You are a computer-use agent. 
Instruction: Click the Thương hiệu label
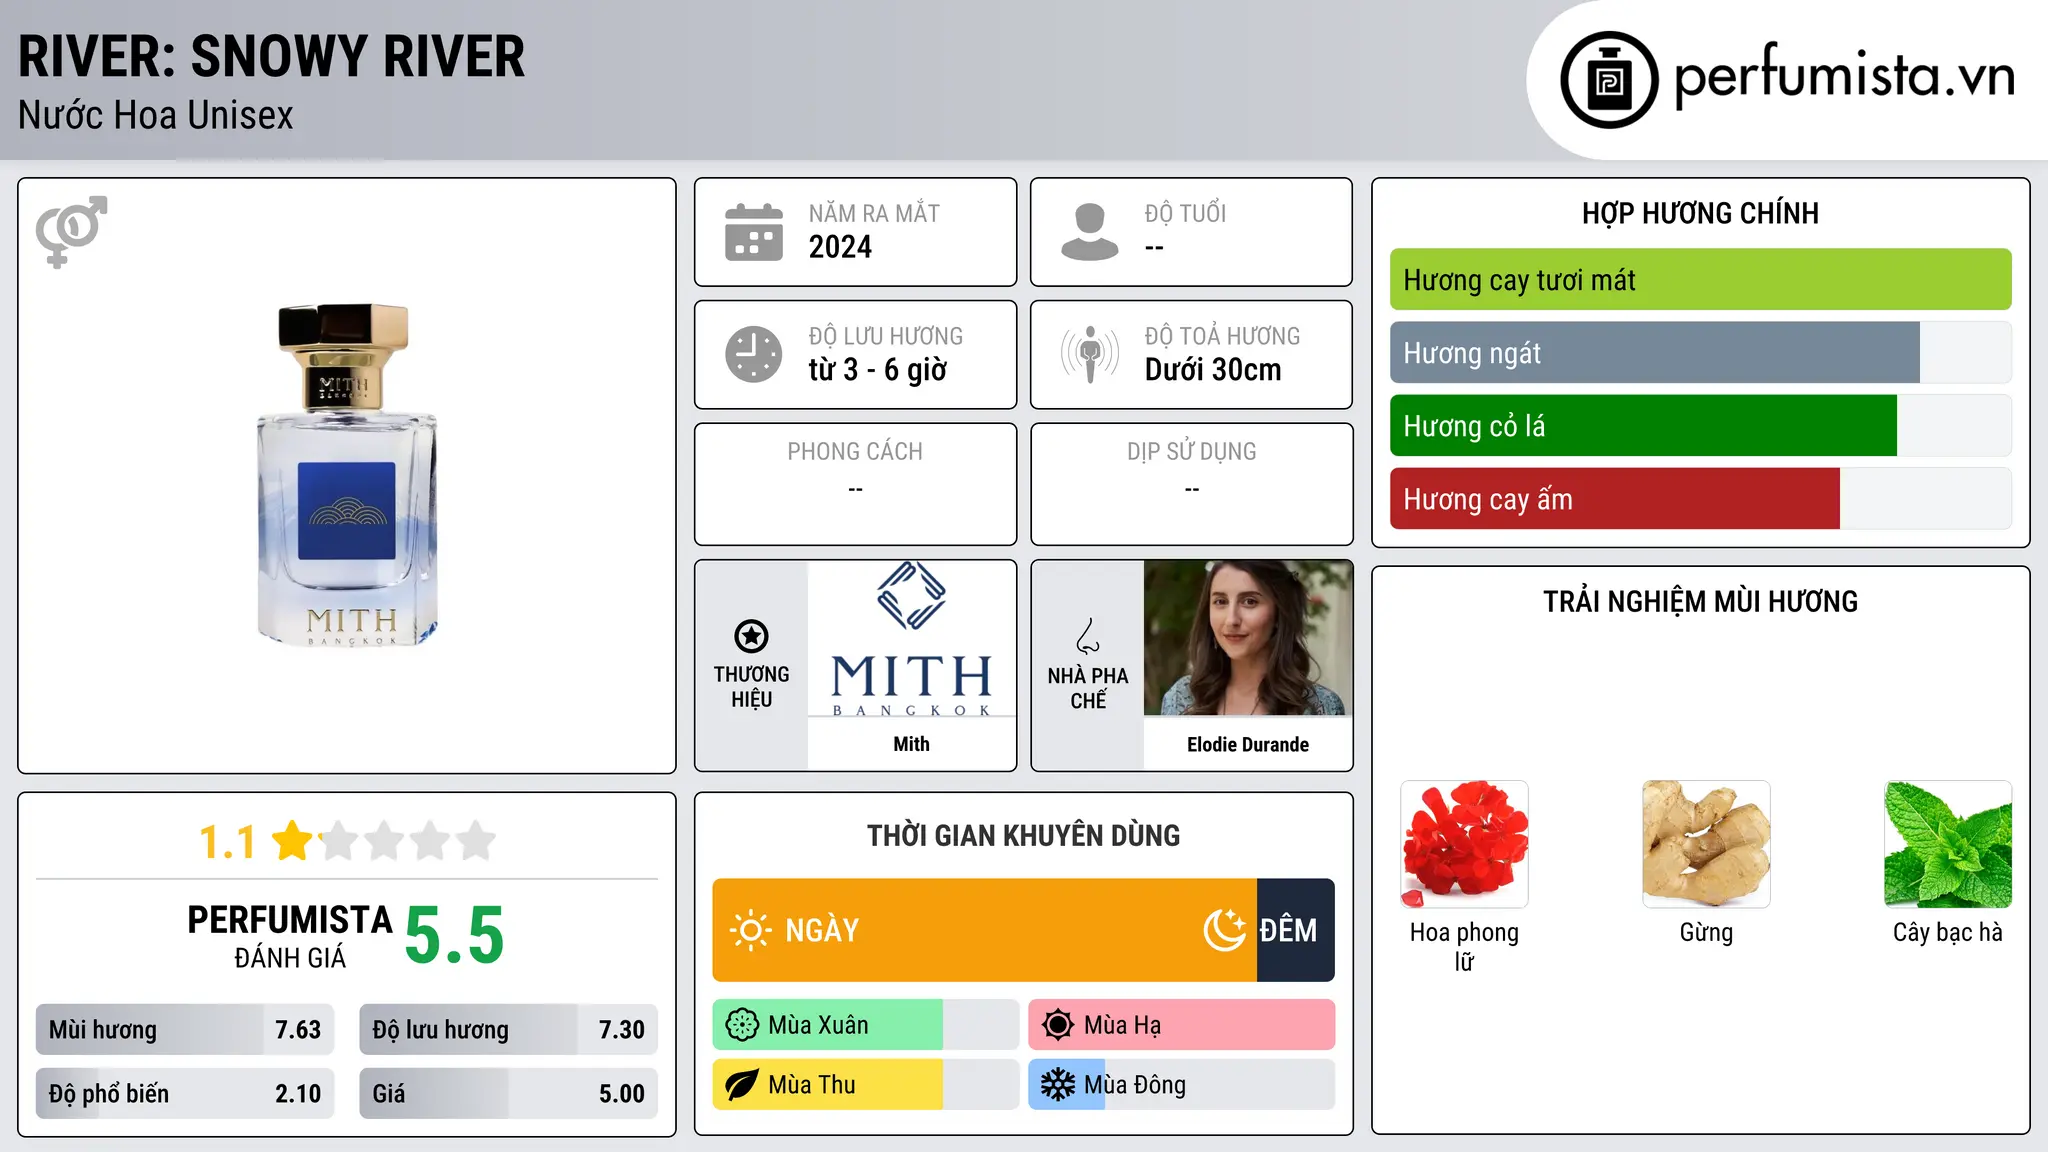point(751,687)
